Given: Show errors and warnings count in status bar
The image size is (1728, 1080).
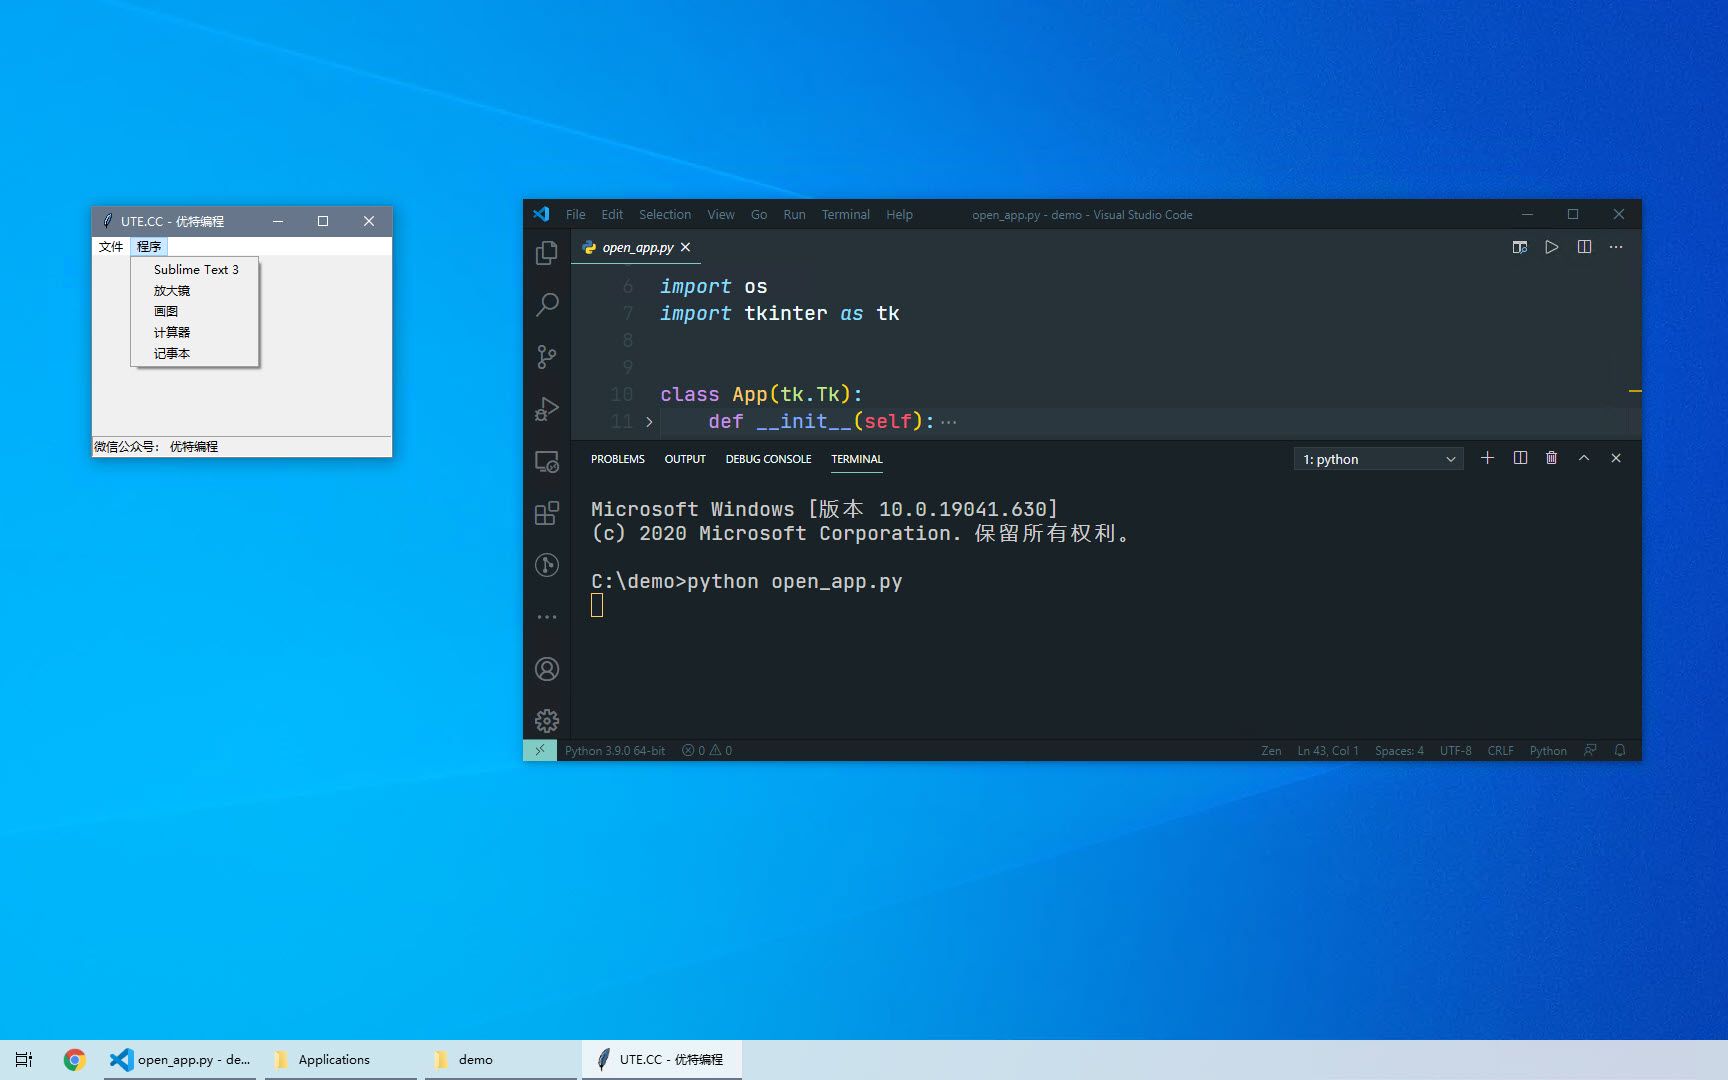Looking at the screenshot, I should click(x=707, y=750).
